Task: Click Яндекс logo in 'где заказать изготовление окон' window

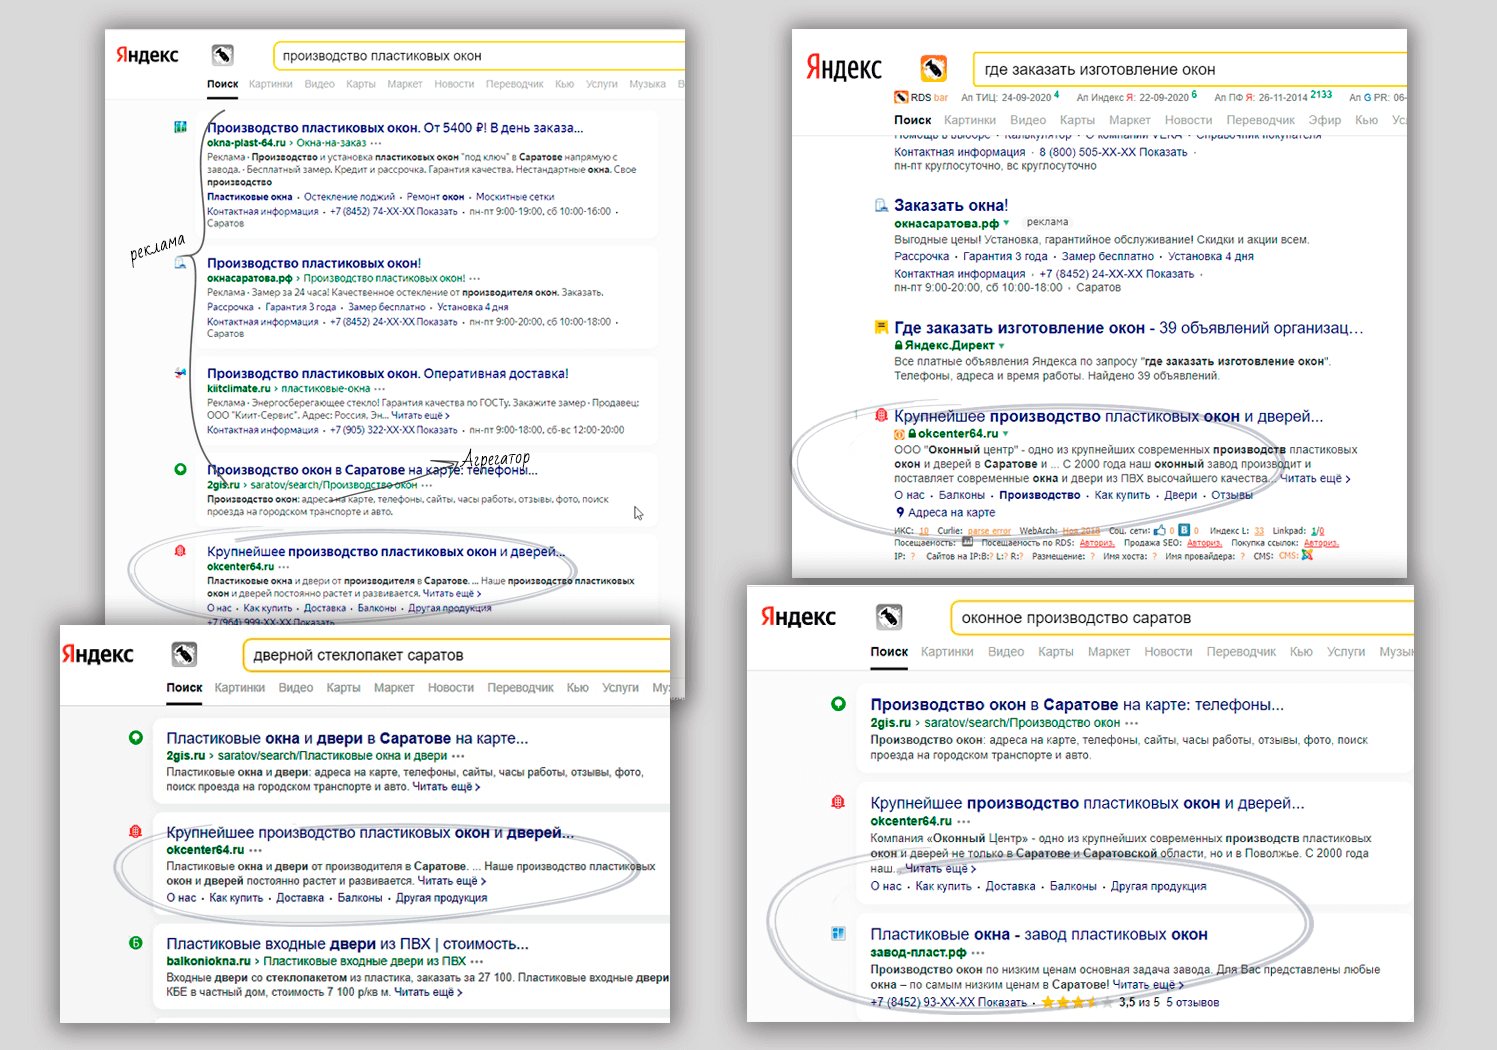Action: coord(844,68)
